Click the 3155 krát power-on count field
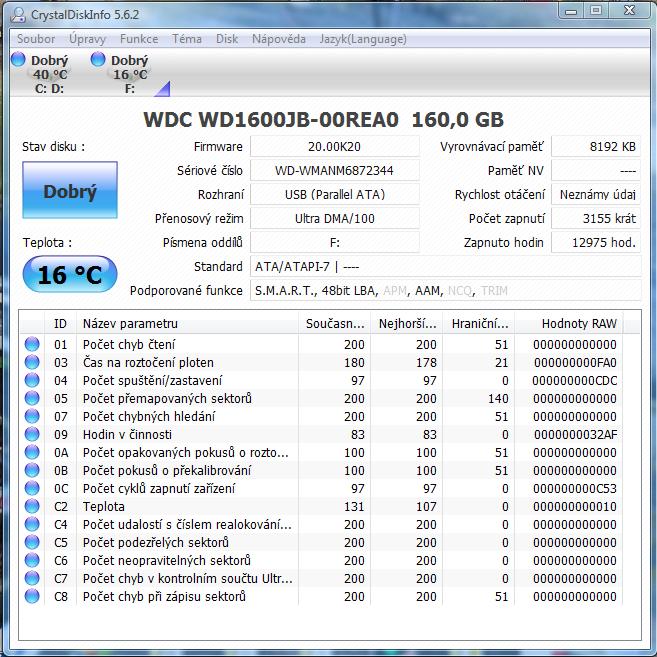This screenshot has width=657, height=657. click(x=596, y=218)
